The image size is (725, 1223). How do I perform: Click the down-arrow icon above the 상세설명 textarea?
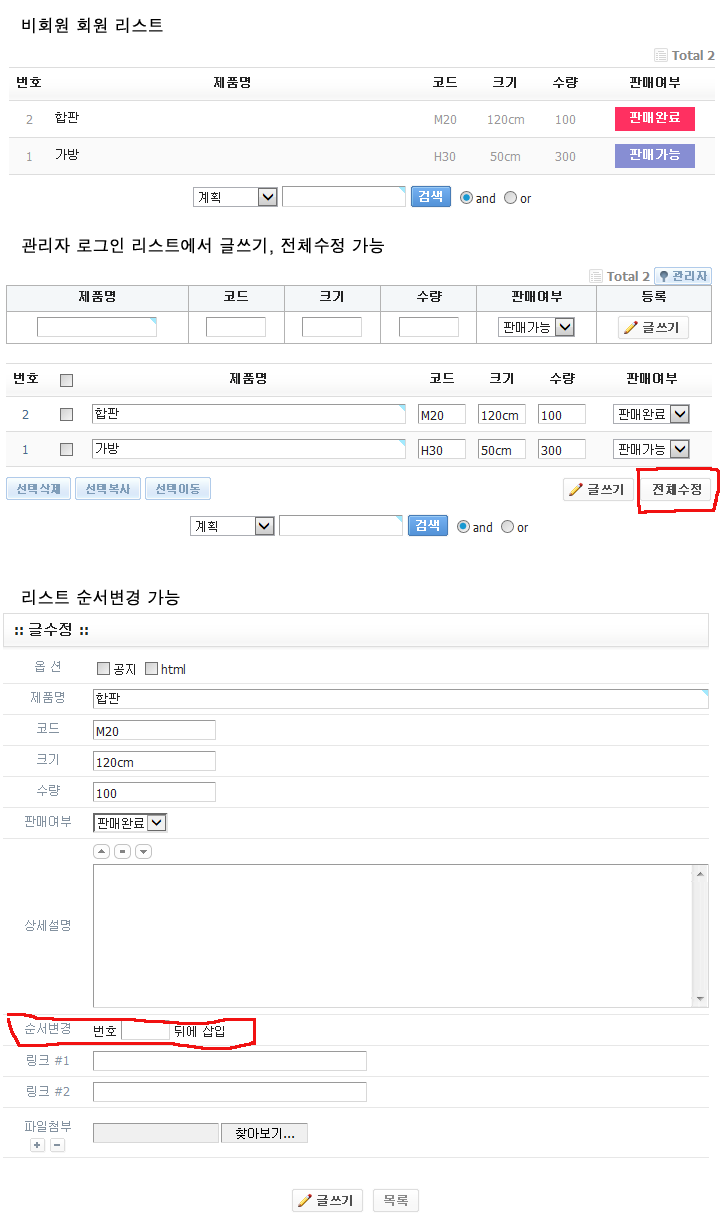pyautogui.click(x=143, y=852)
